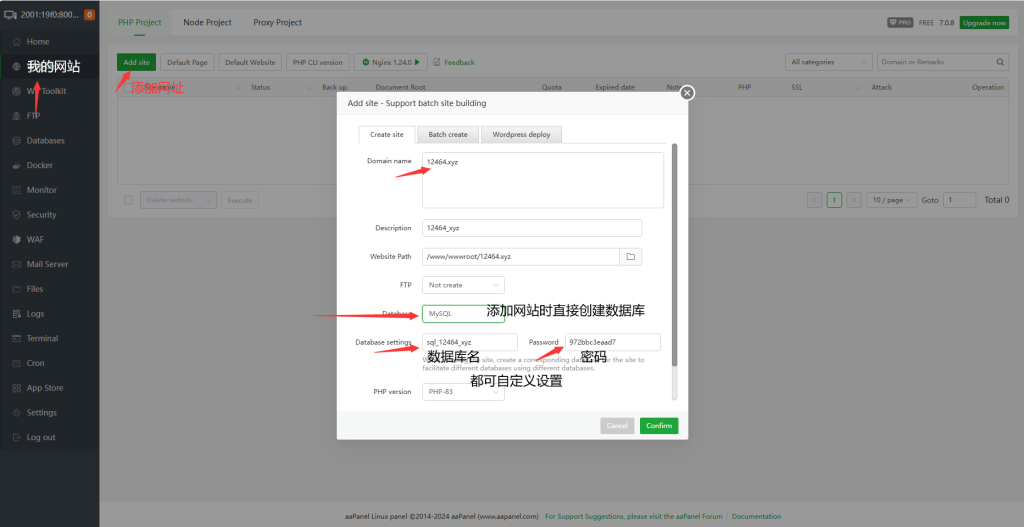Sort by the Status column header
Viewport: 1024px width, 527px height.
tap(261, 87)
